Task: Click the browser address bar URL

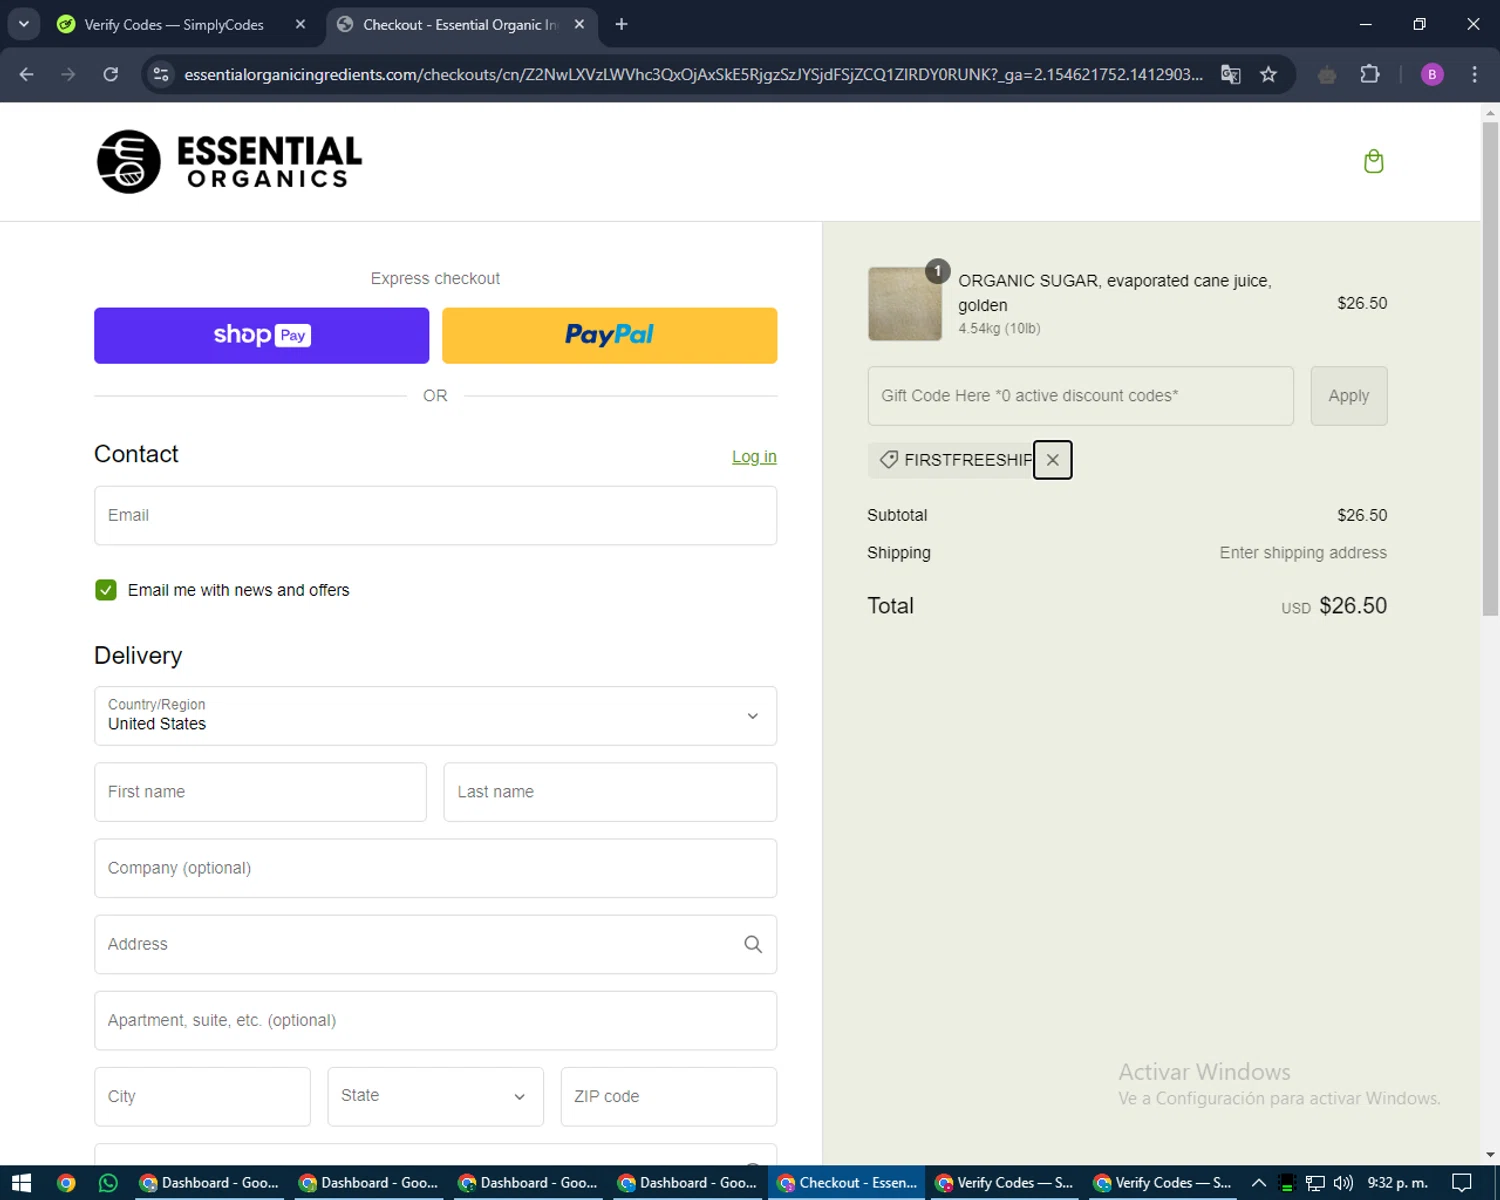Action: 694,74
